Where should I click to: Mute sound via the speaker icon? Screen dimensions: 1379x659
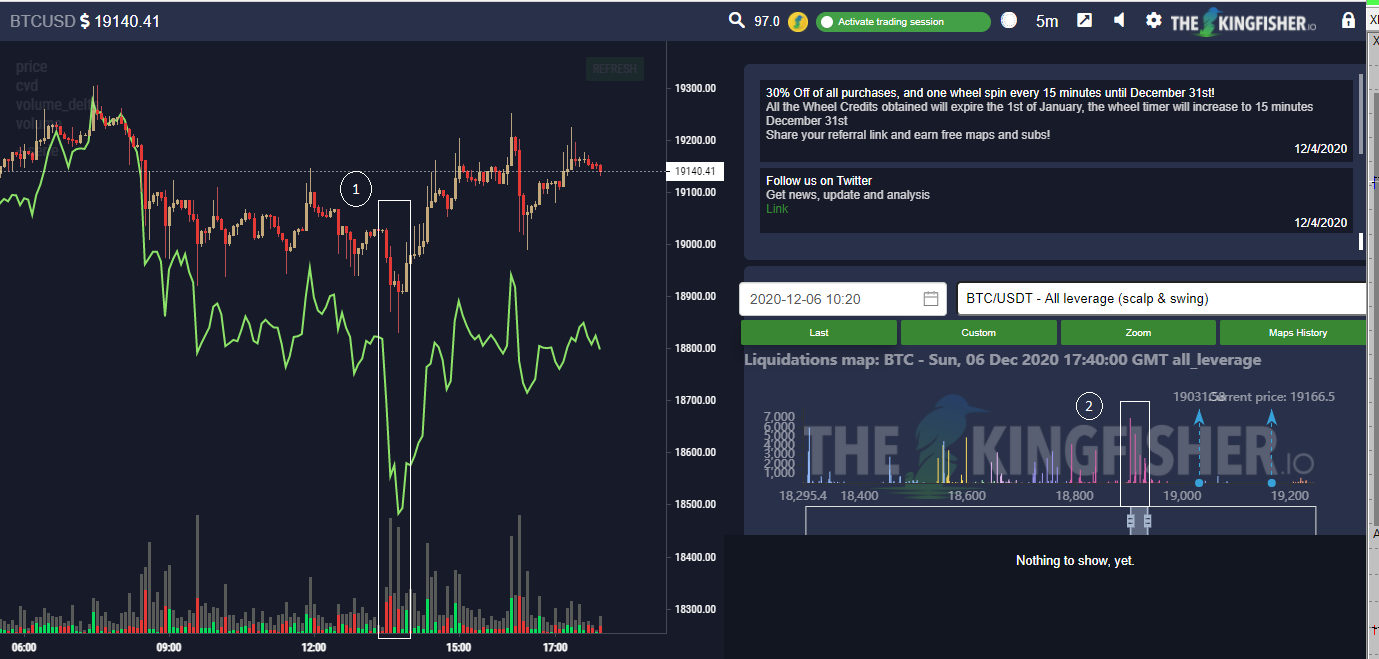pos(1118,19)
